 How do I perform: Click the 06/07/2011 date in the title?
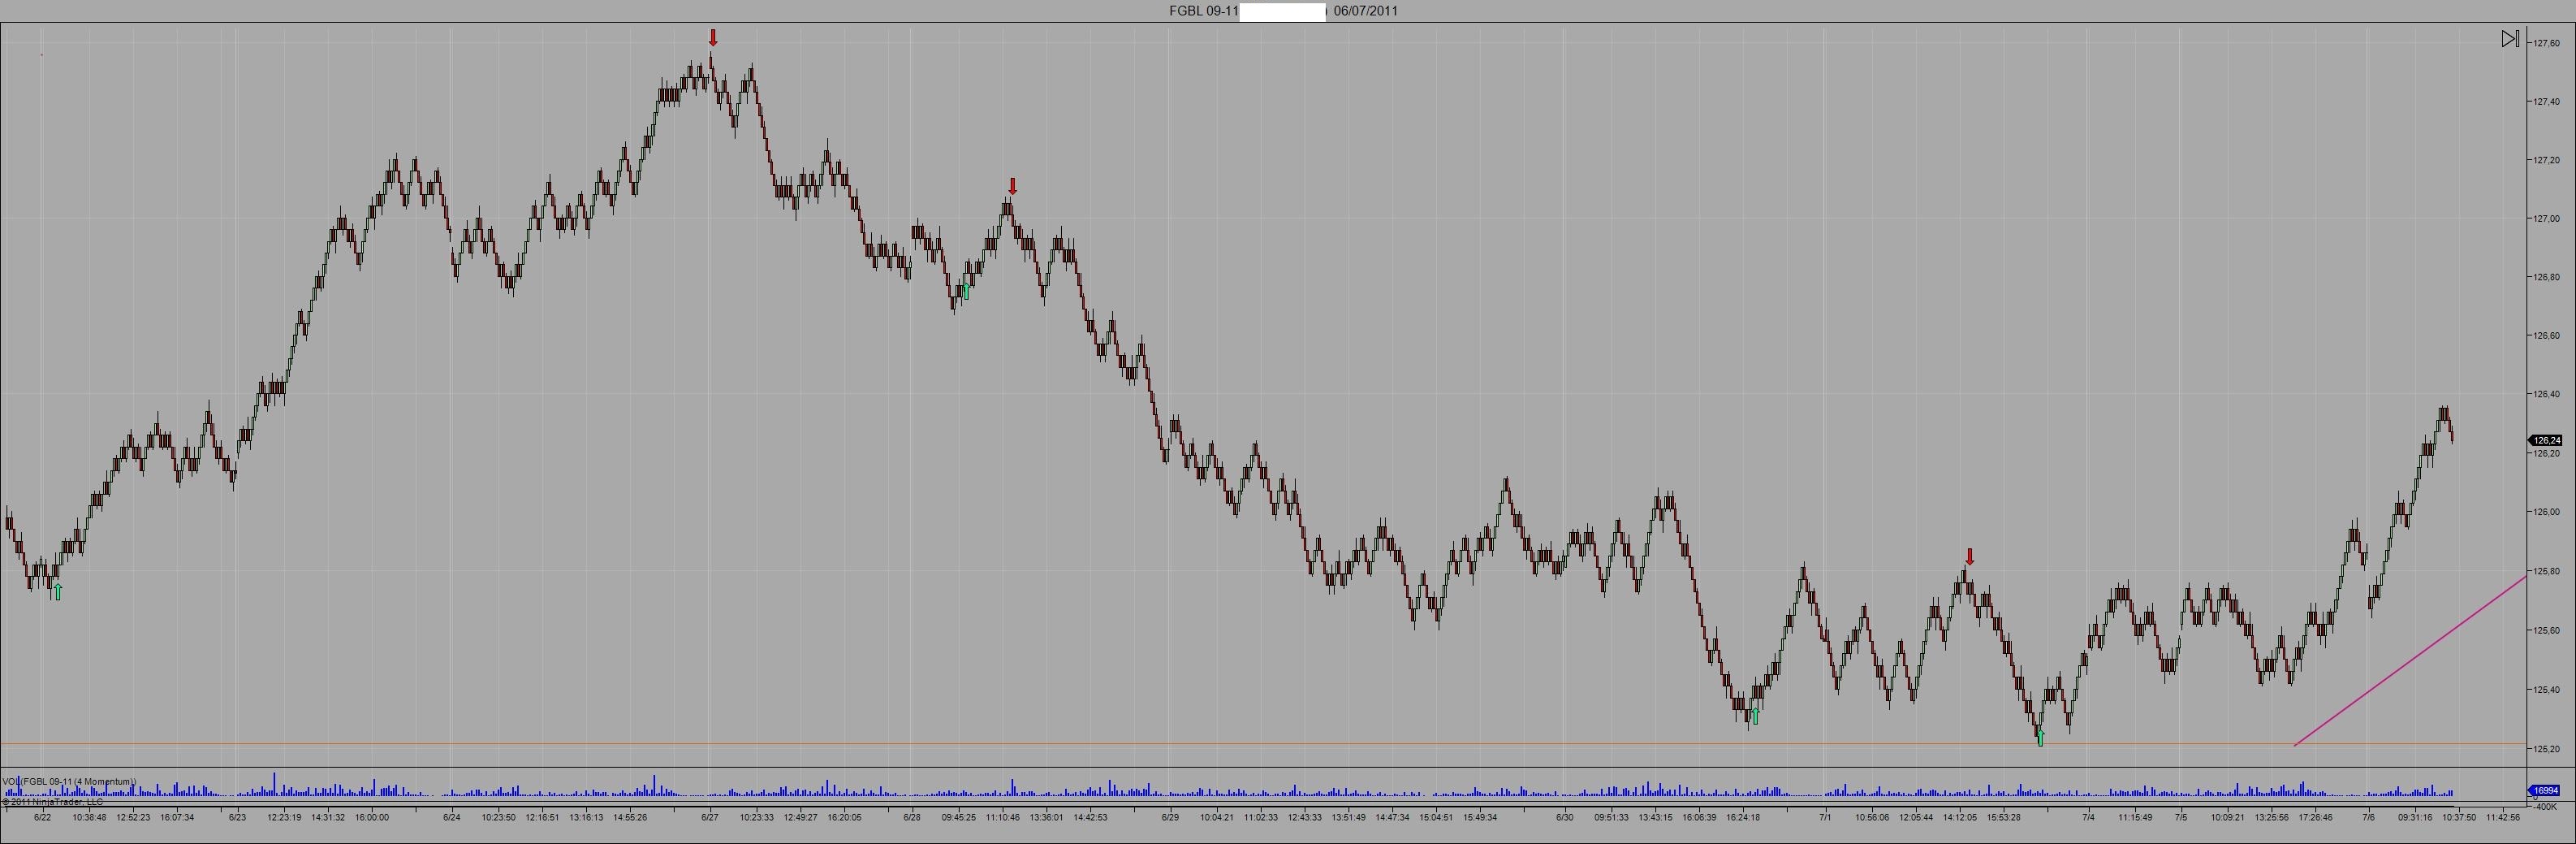[x=1366, y=11]
